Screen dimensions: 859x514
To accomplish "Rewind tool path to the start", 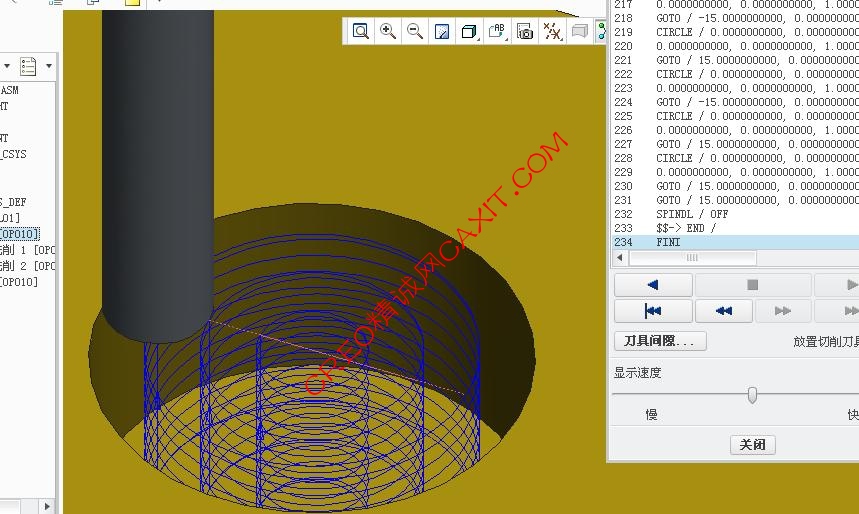I will click(x=653, y=311).
